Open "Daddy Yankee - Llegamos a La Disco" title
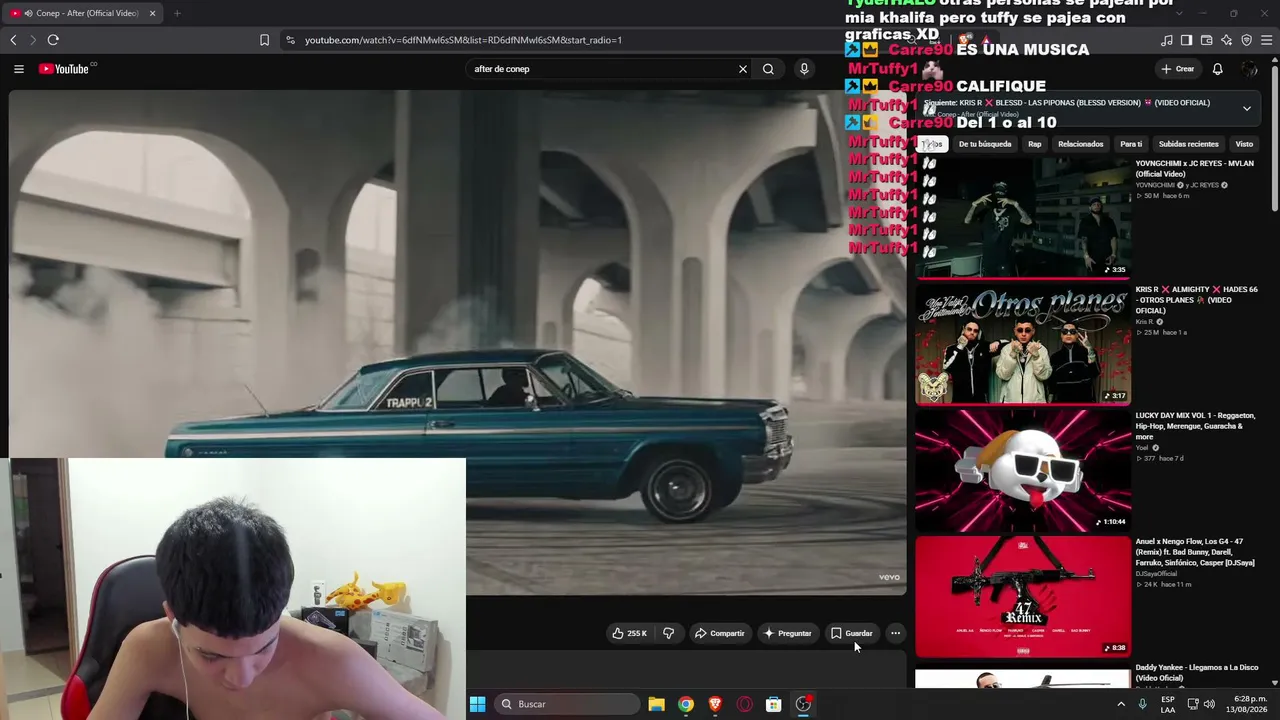Viewport: 1280px width, 720px height. [1197, 672]
